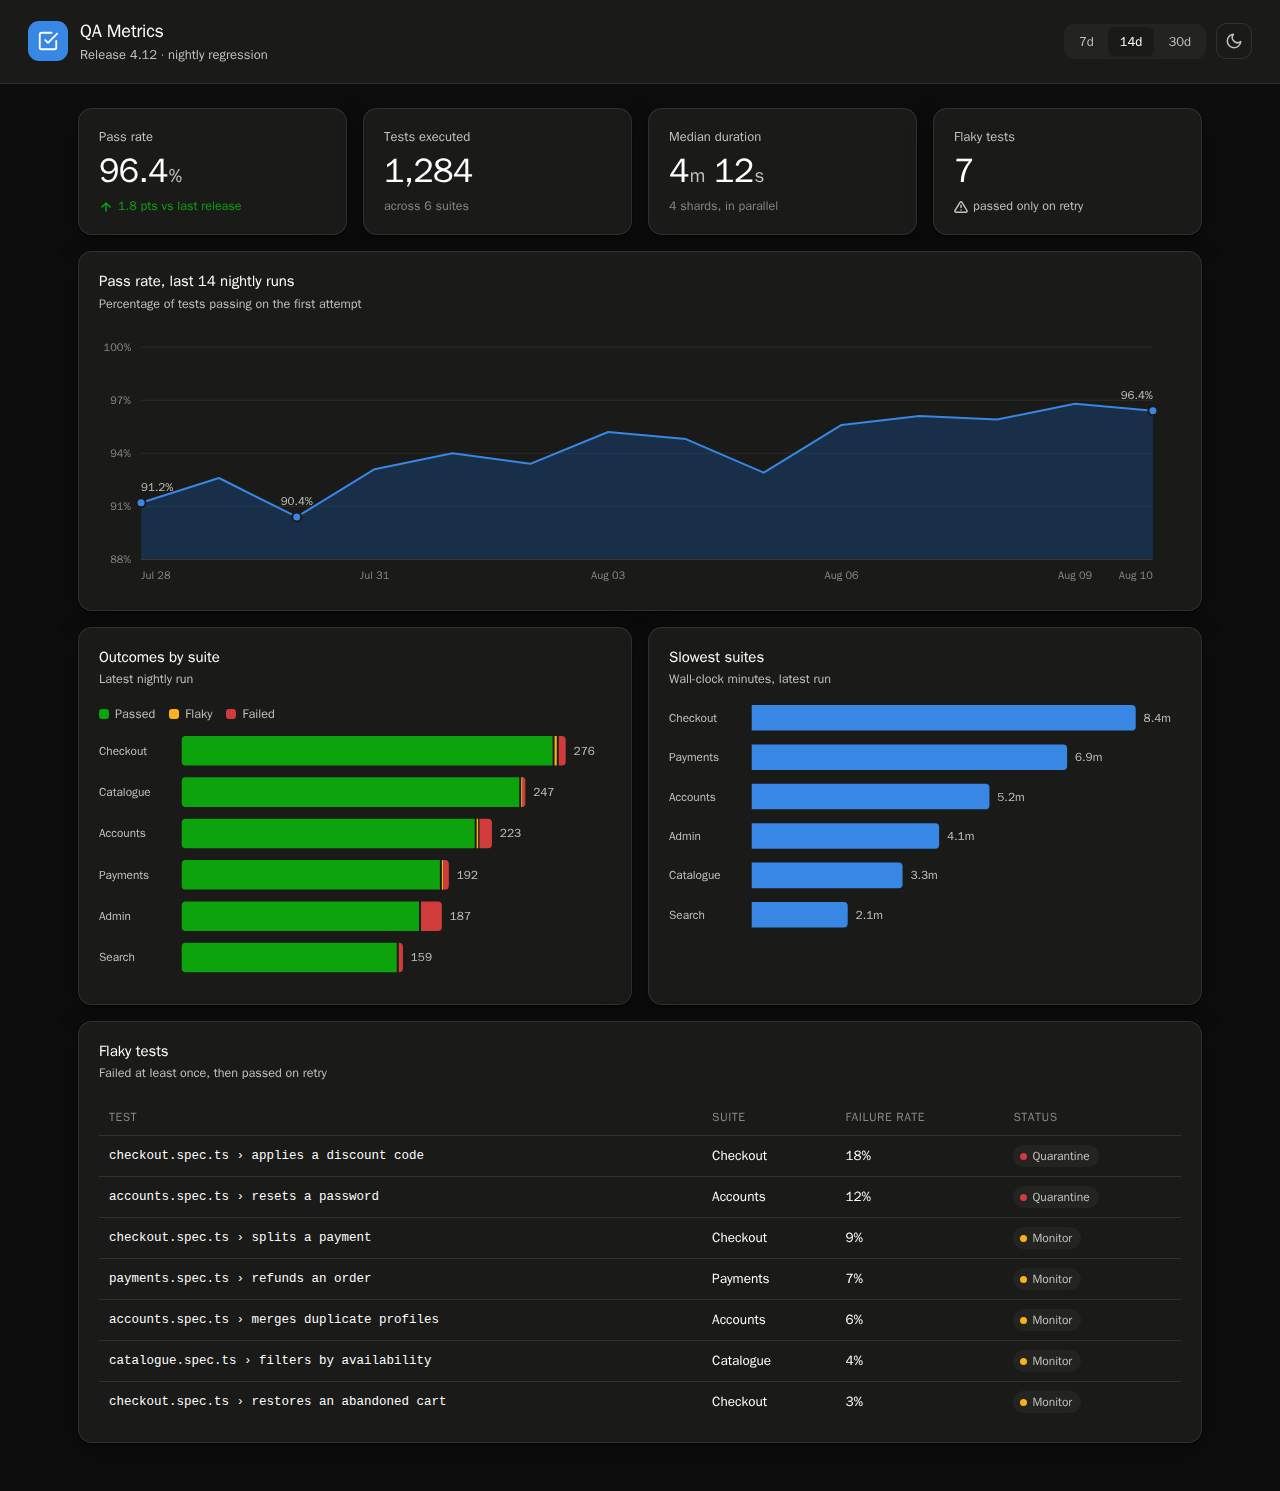This screenshot has width=1280, height=1491.
Task: Sort by the Suite column header
Action: 728,1117
